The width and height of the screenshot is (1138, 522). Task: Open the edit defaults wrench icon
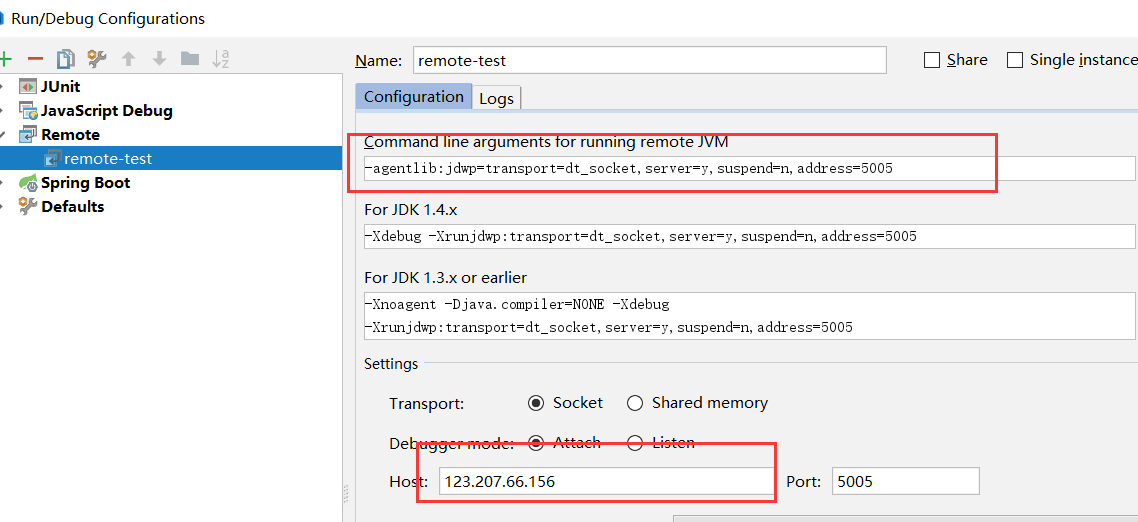coord(97,59)
